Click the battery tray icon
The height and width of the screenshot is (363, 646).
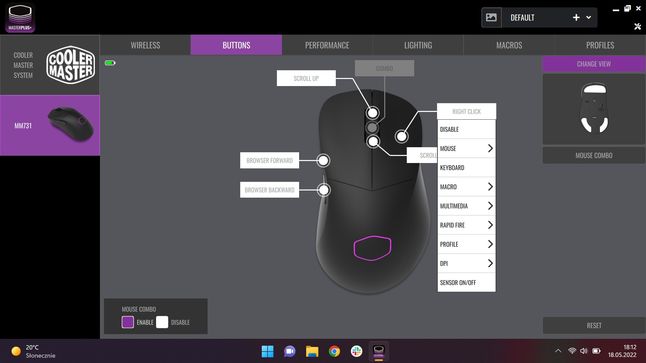pyautogui.click(x=596, y=351)
